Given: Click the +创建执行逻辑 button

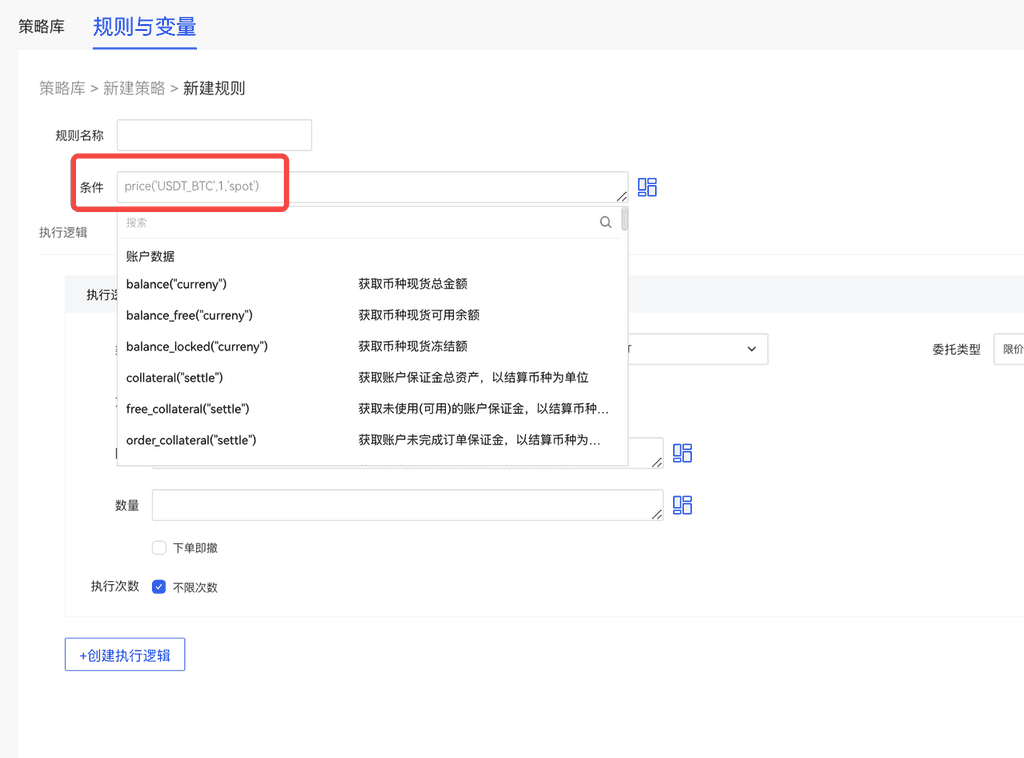Looking at the screenshot, I should pos(125,655).
